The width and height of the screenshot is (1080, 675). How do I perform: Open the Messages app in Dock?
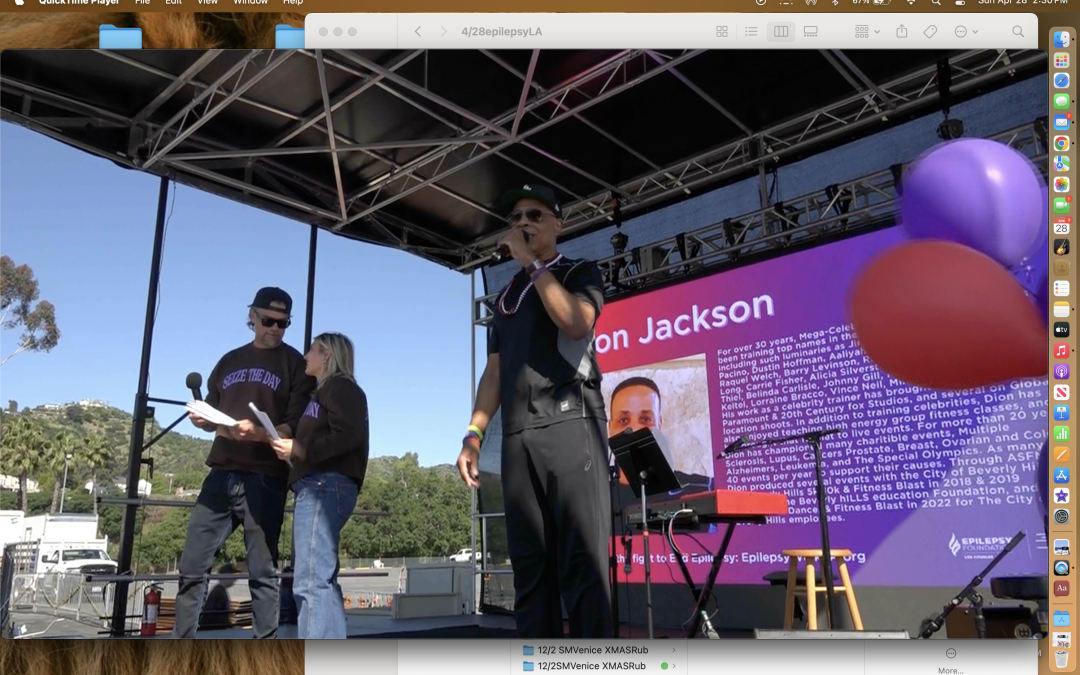[1061, 101]
